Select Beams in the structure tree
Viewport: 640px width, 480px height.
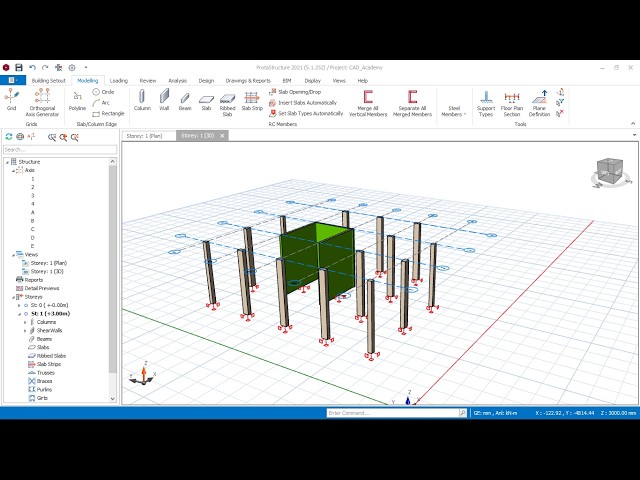click(x=44, y=339)
